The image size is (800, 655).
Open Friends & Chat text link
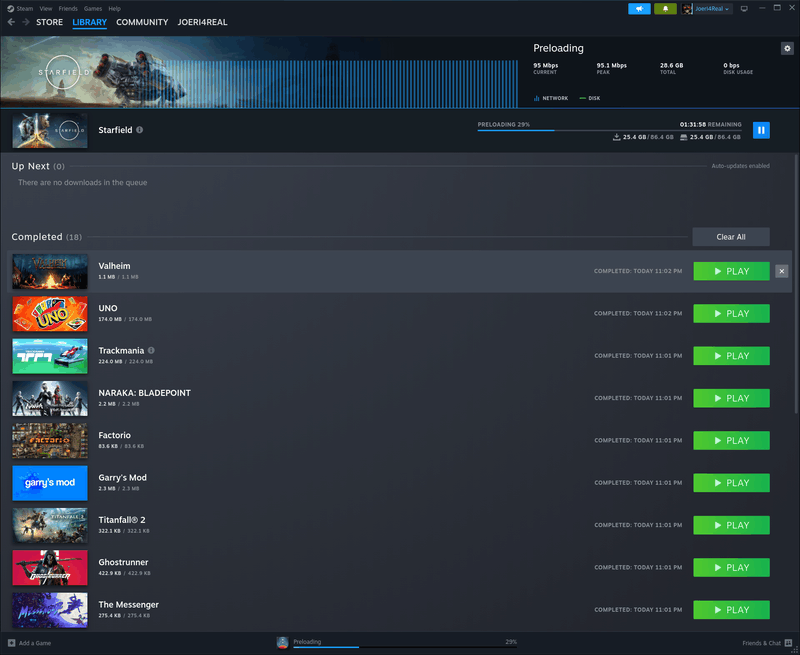coord(761,643)
